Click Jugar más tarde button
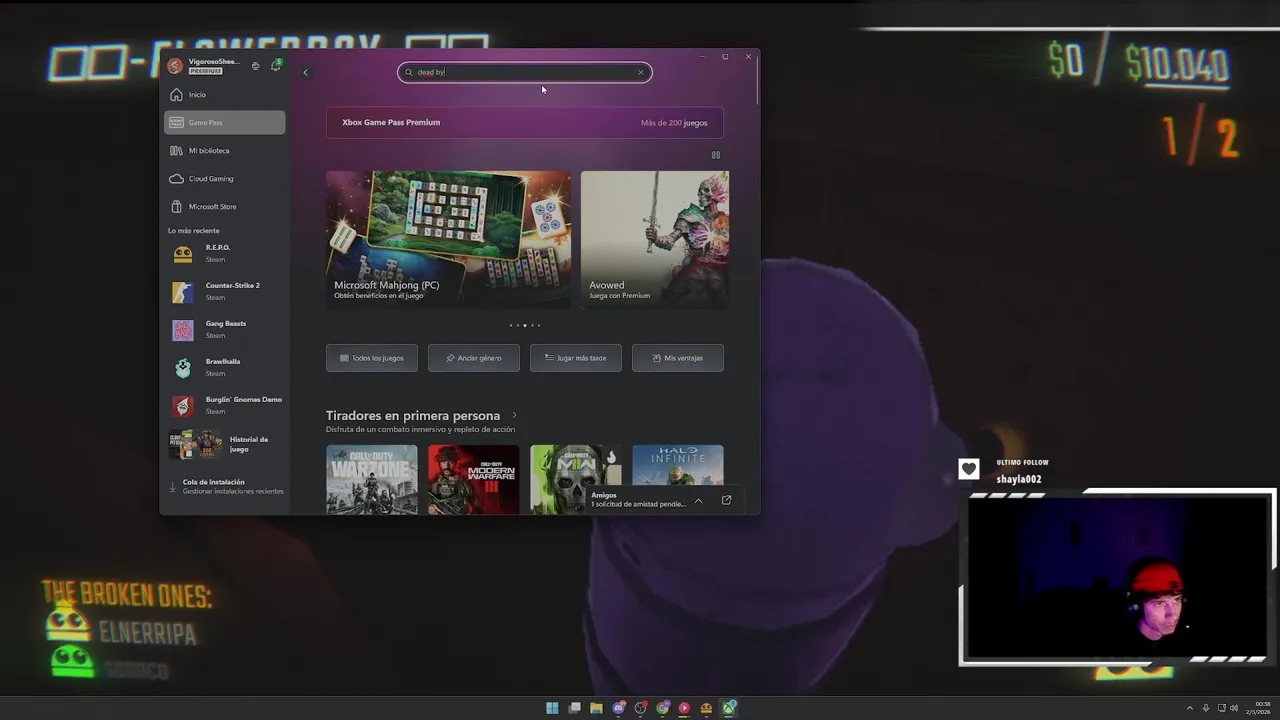The width and height of the screenshot is (1280, 720). click(576, 358)
